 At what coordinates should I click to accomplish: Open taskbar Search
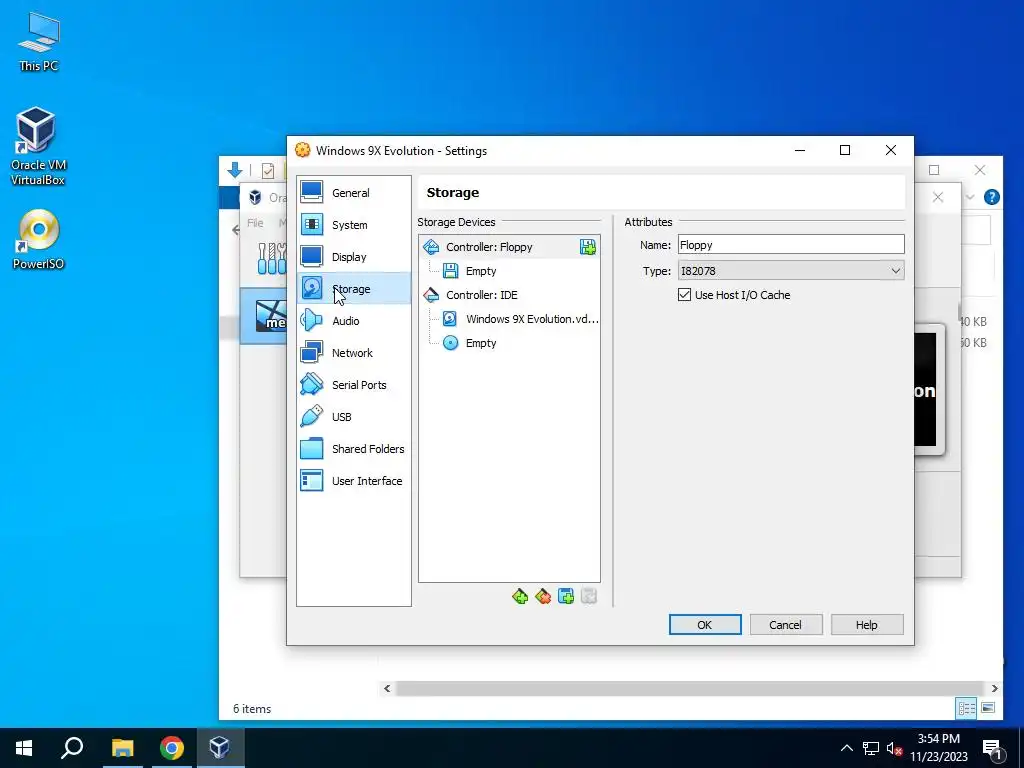point(72,748)
